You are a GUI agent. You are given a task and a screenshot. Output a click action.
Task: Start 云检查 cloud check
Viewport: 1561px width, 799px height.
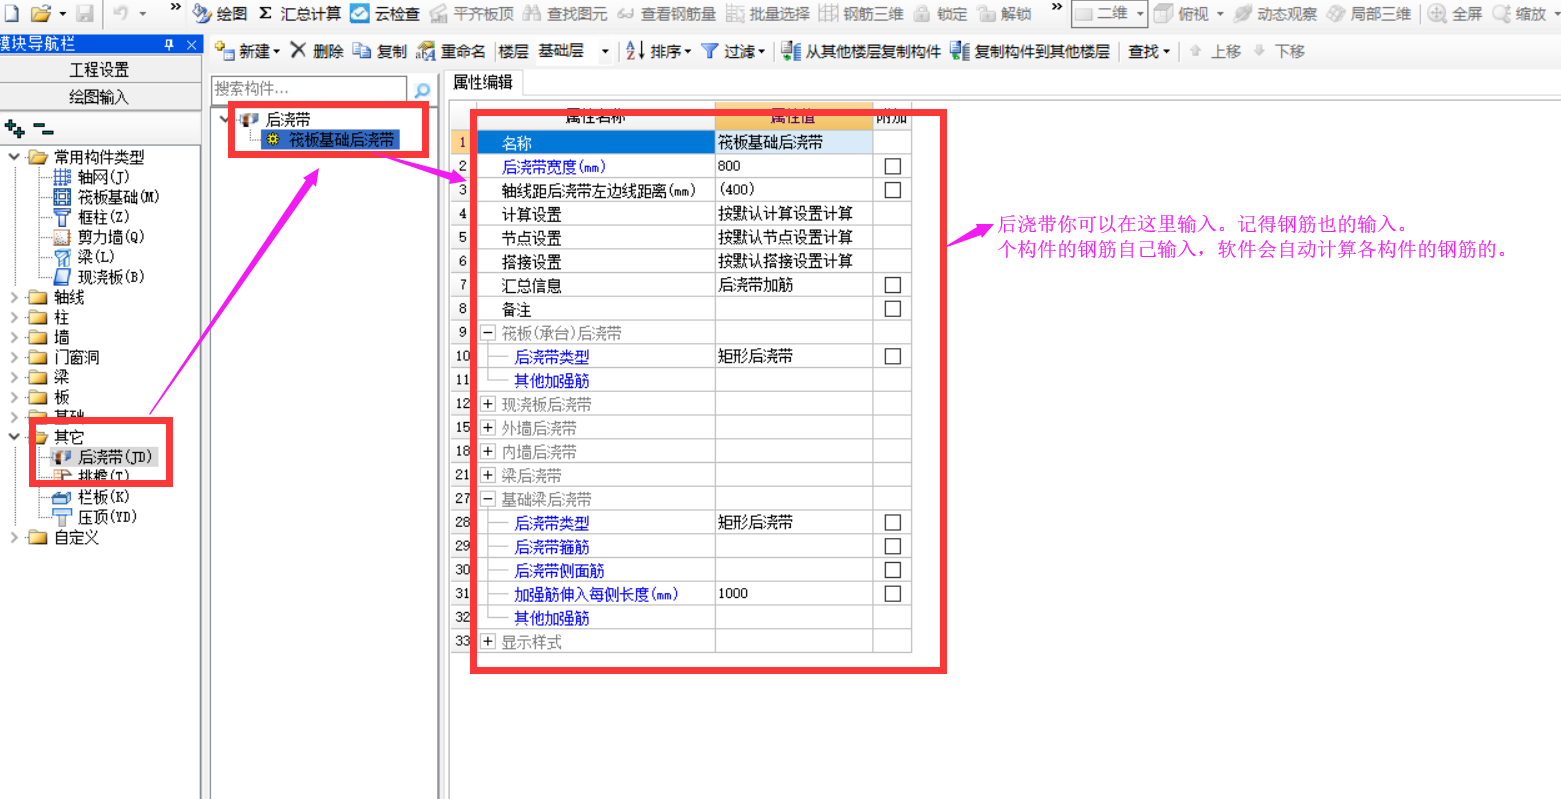click(385, 13)
